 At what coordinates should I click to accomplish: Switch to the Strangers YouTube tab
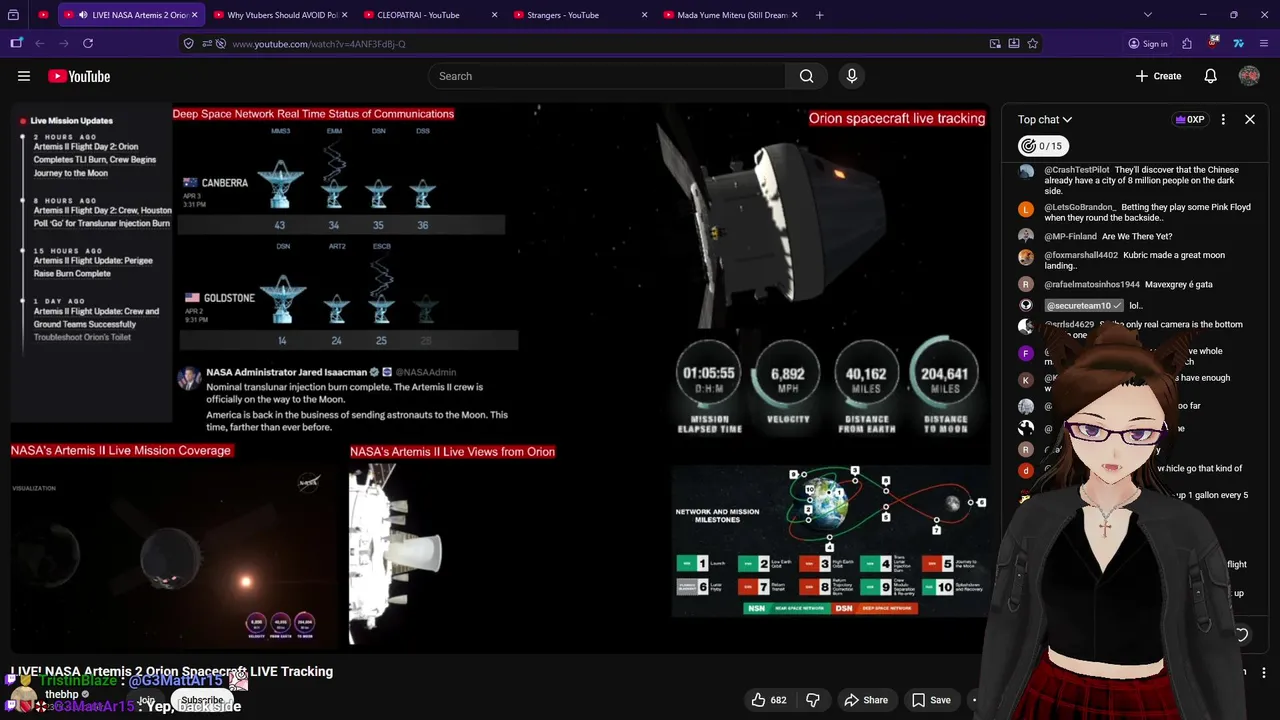(579, 15)
